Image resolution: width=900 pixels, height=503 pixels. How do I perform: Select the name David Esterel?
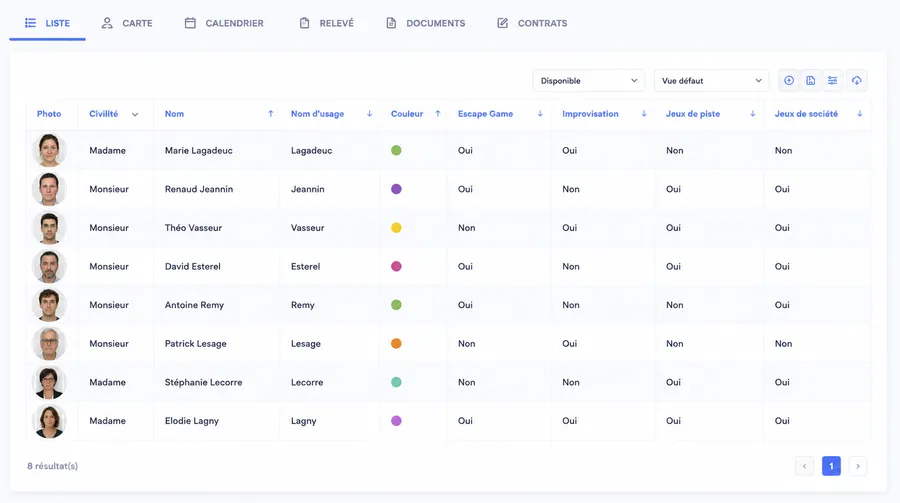pyautogui.click(x=192, y=266)
